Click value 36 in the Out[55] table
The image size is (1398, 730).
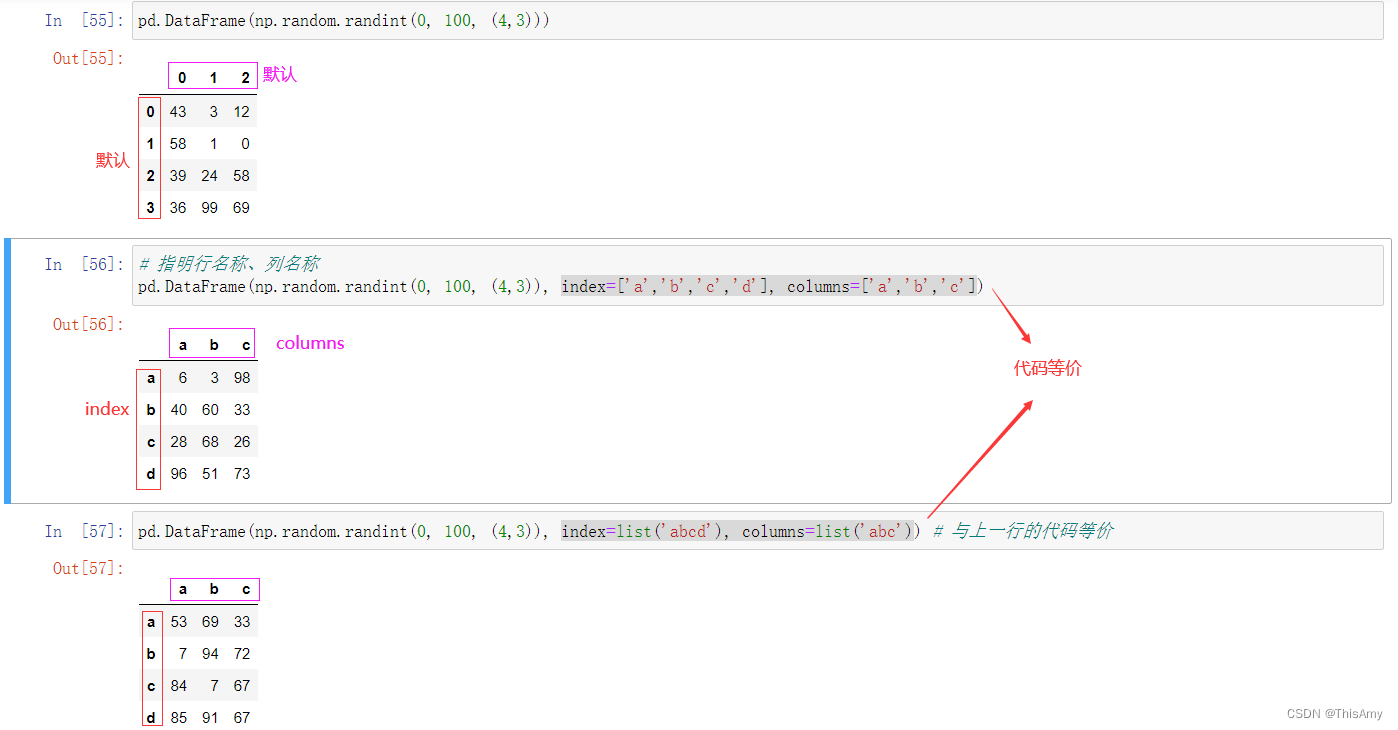[178, 208]
